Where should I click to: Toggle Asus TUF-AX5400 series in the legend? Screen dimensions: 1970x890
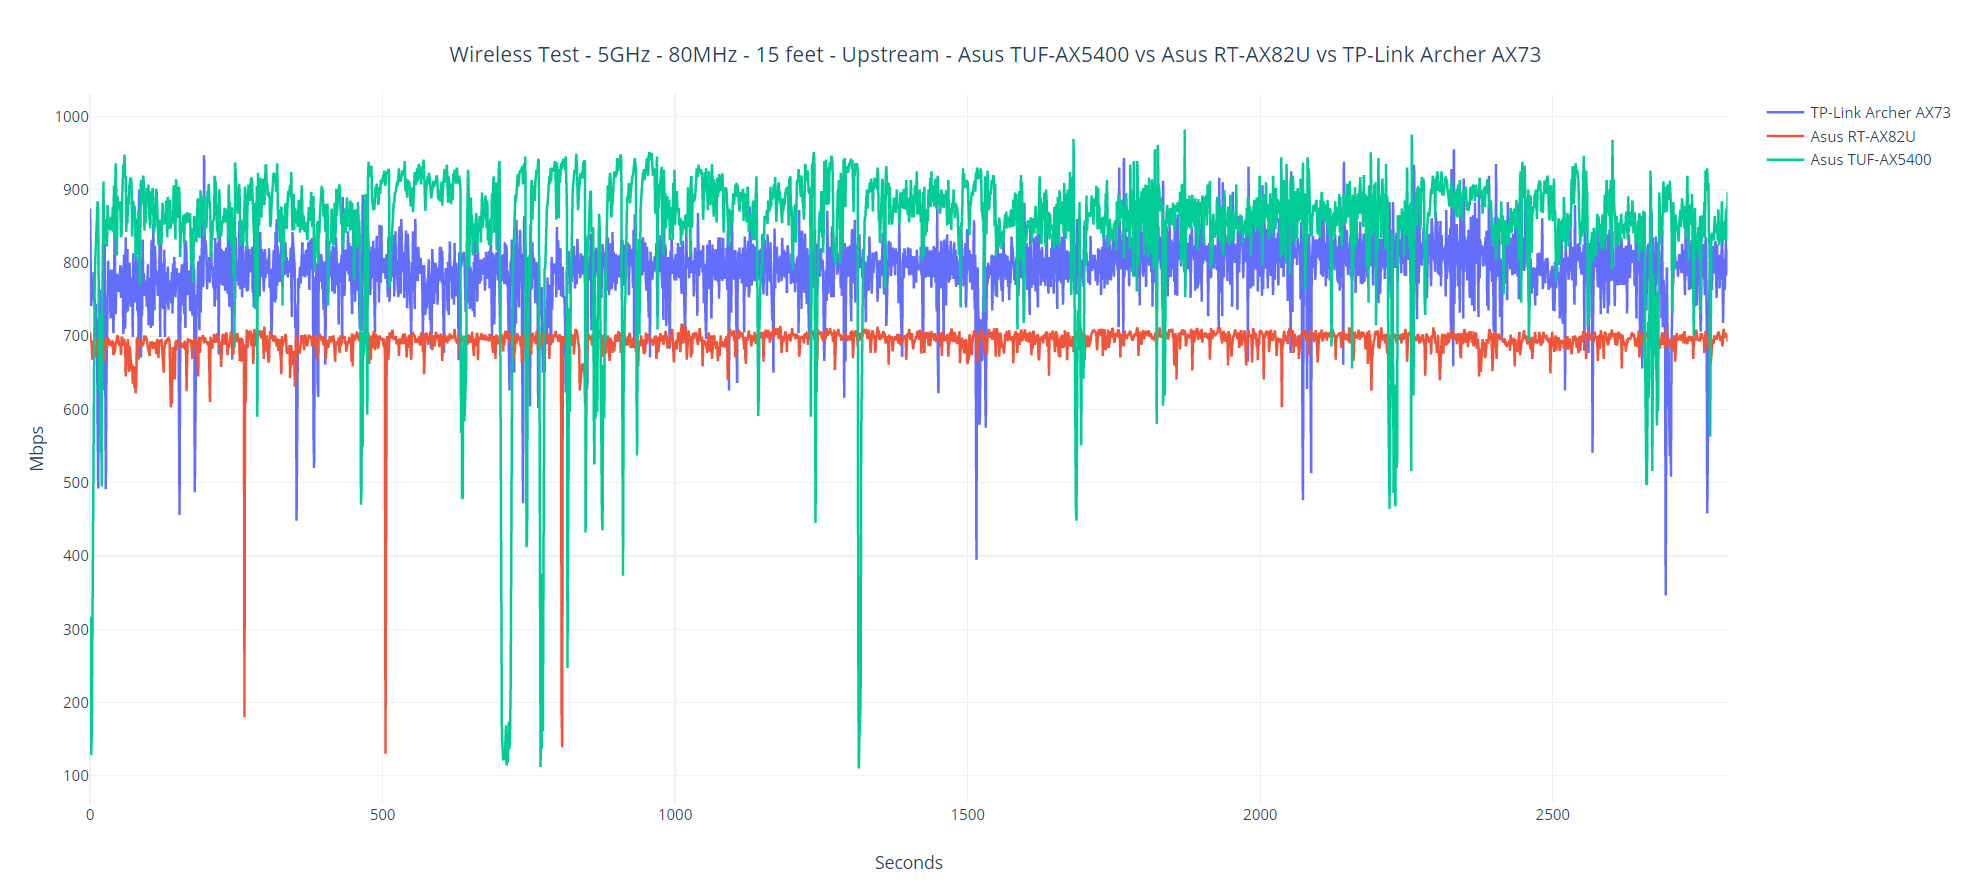point(1870,160)
